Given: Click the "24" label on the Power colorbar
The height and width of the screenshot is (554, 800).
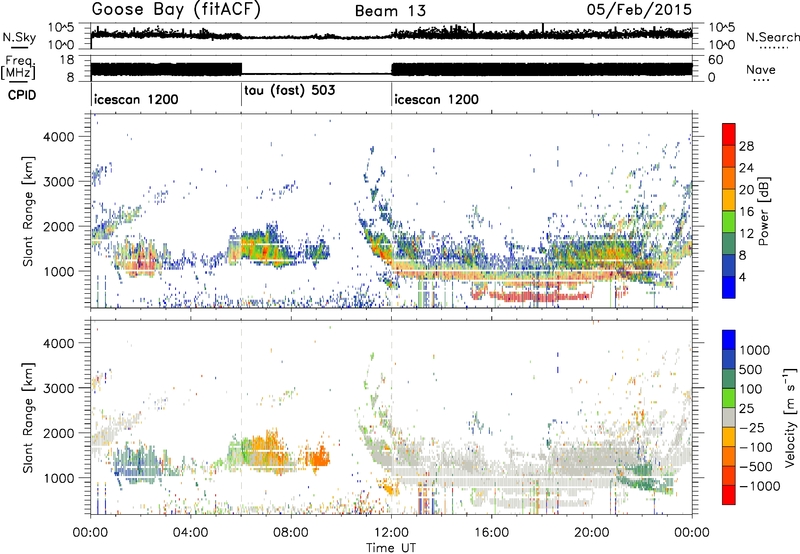Looking at the screenshot, I should pyautogui.click(x=746, y=168).
